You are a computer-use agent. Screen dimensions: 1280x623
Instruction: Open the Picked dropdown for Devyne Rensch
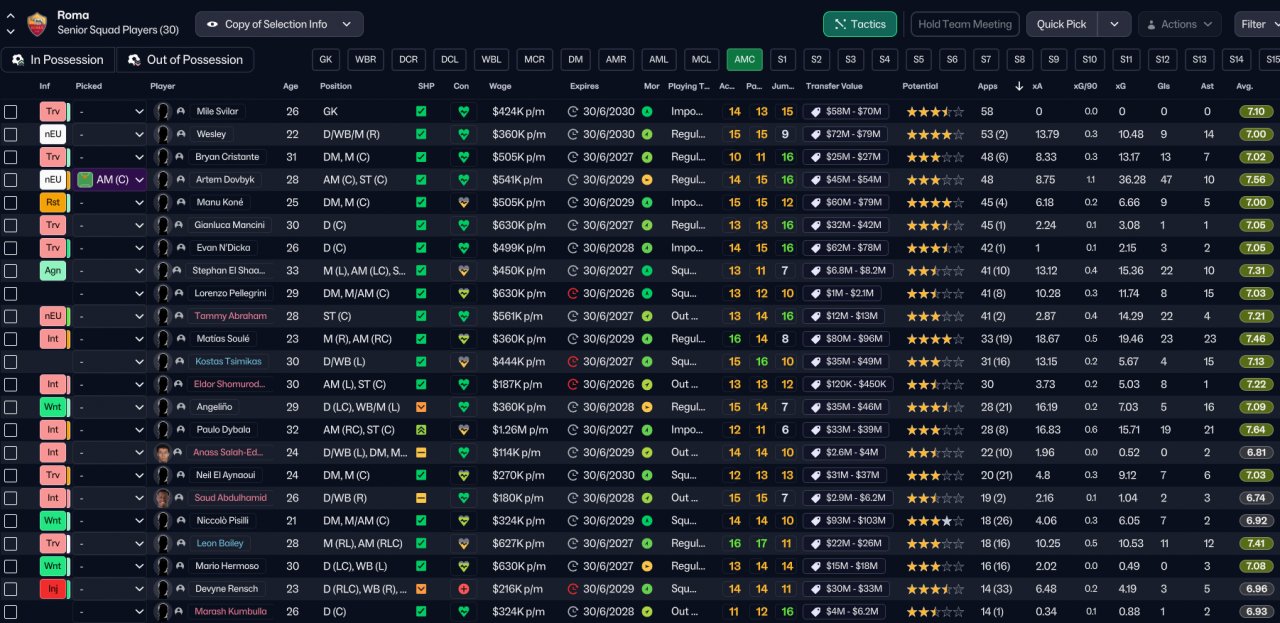click(x=110, y=589)
